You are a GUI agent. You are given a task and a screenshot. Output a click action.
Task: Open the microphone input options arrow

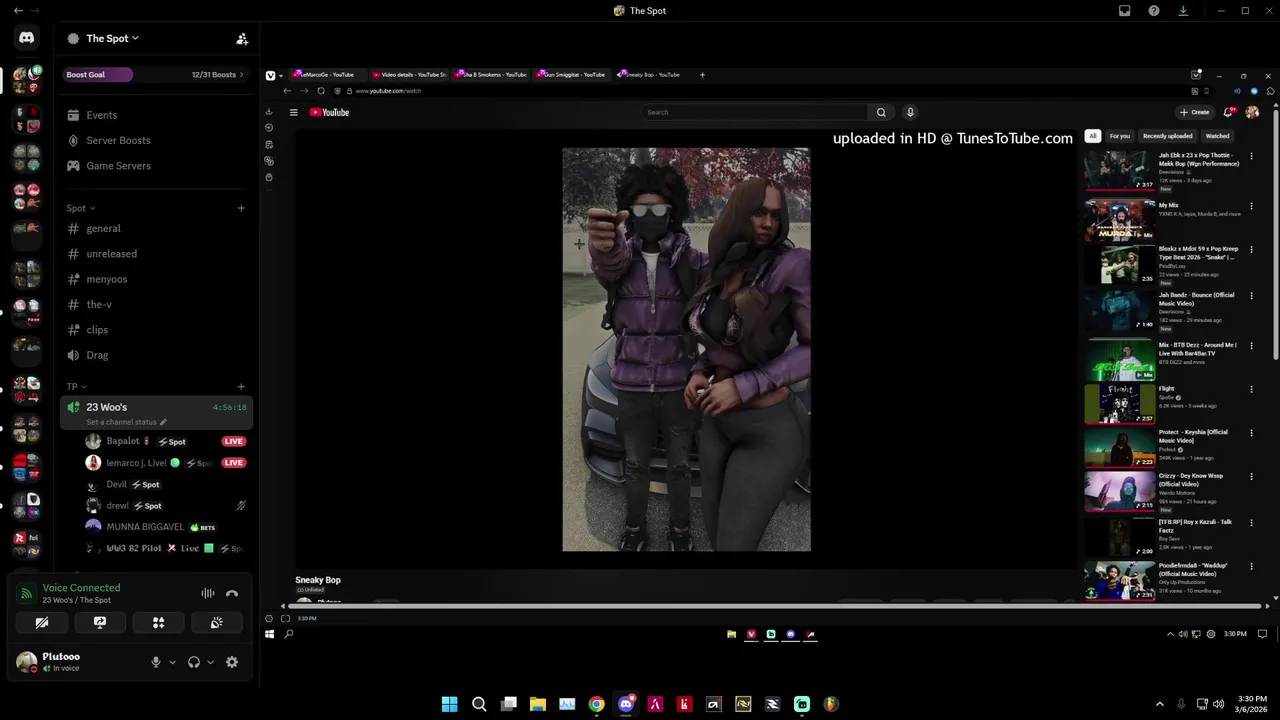(x=172, y=662)
